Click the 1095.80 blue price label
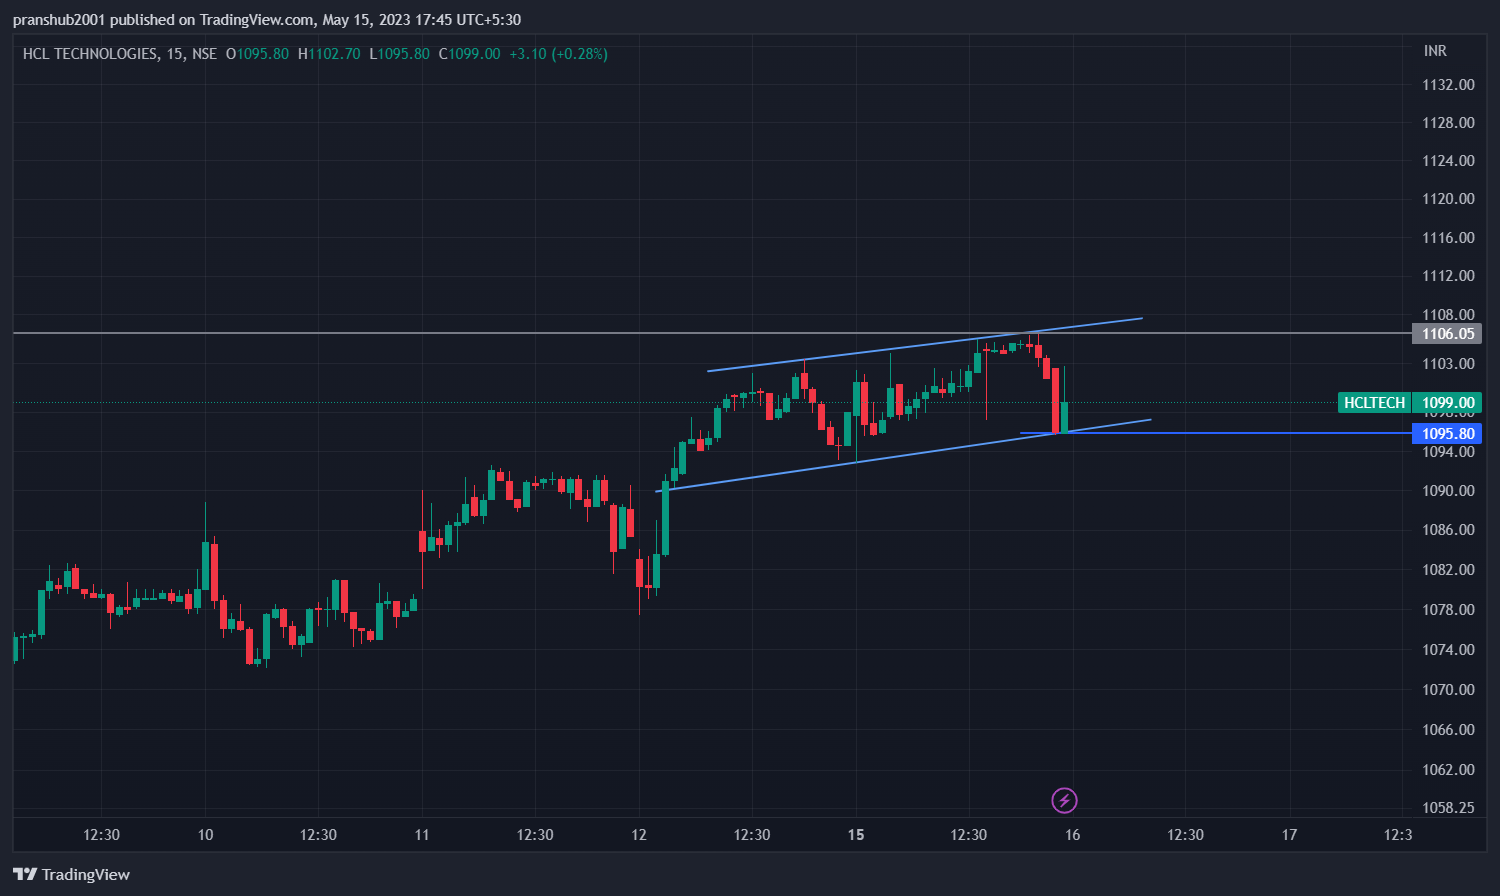This screenshot has height=896, width=1500. pos(1447,433)
